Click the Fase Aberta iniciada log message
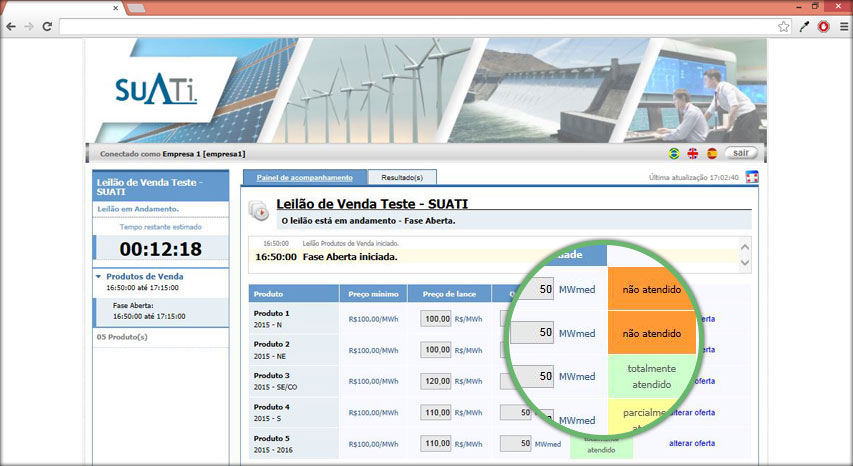 click(x=350, y=257)
